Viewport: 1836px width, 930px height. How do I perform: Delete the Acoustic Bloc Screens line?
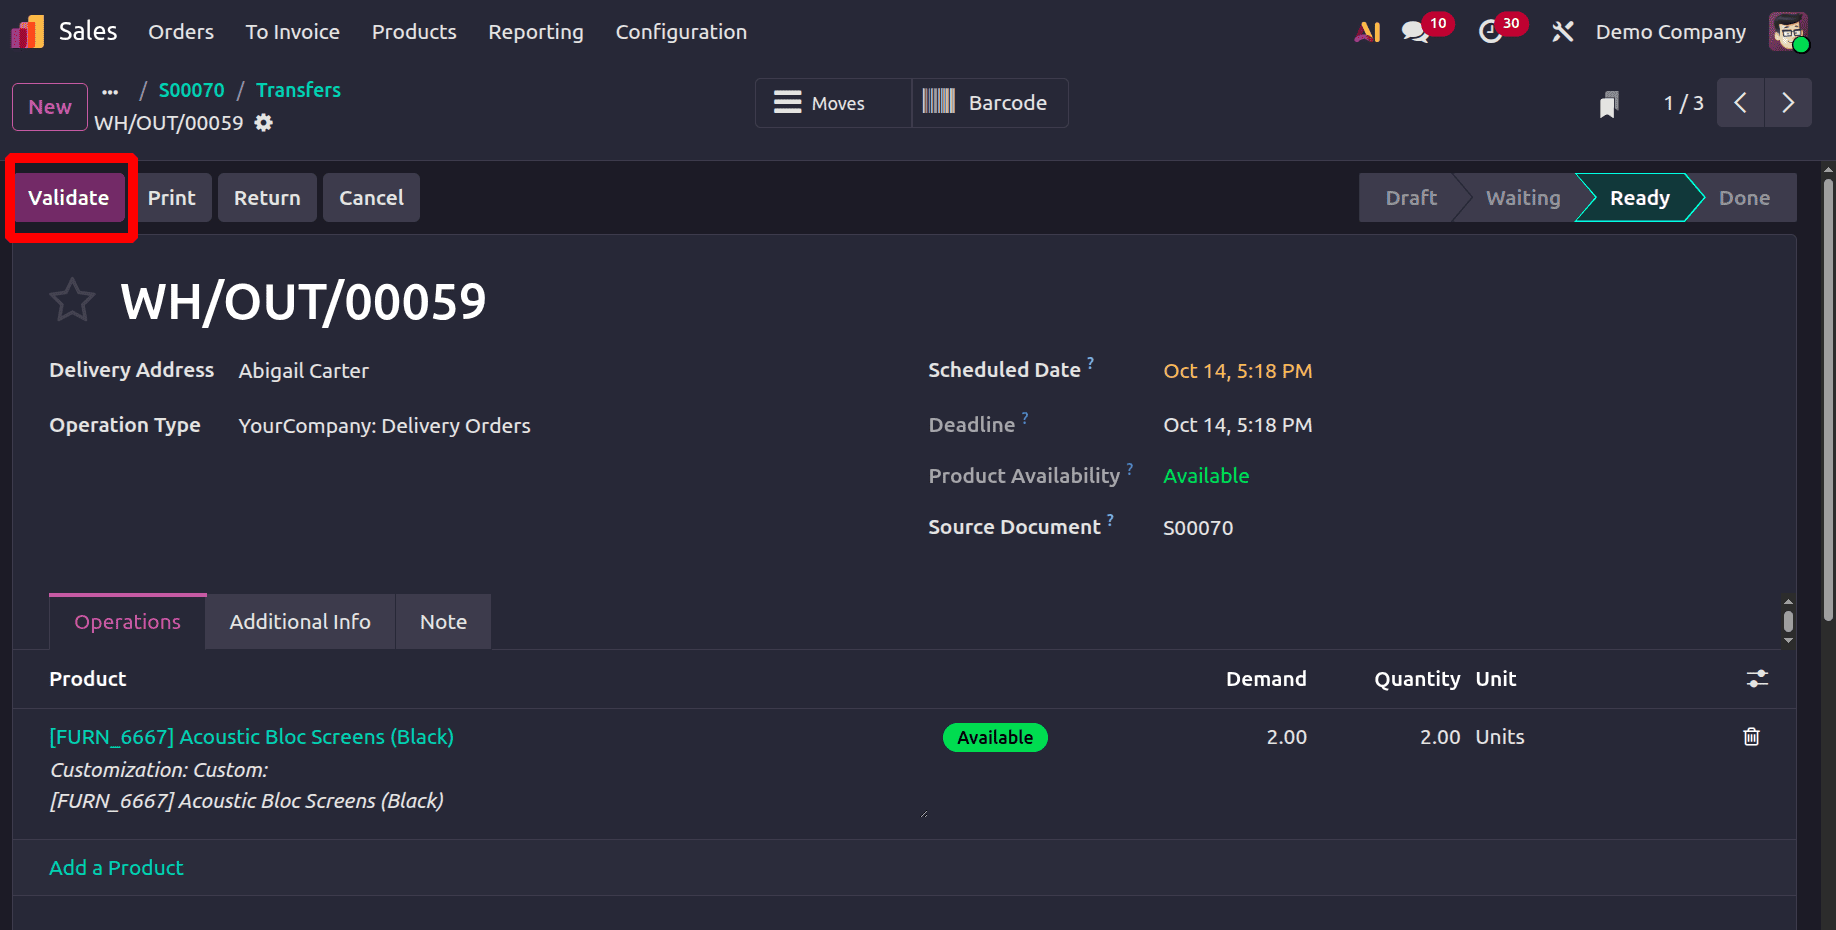pos(1751,737)
